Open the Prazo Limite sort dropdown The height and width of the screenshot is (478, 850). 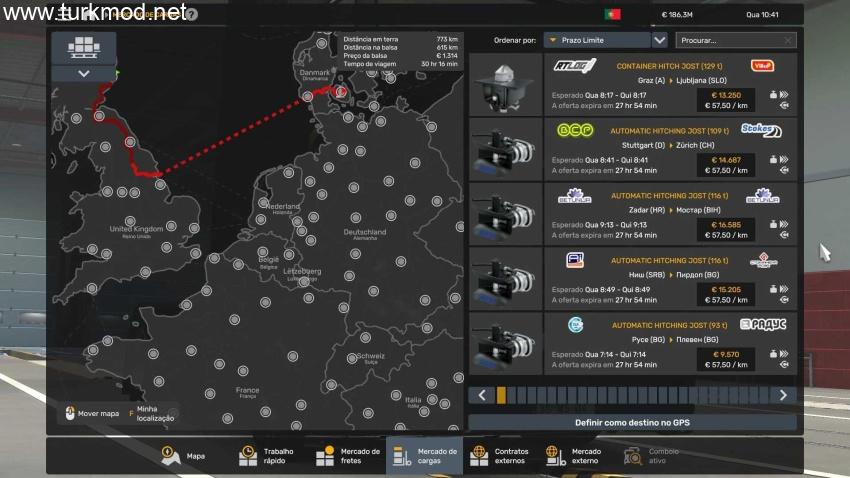coord(597,40)
